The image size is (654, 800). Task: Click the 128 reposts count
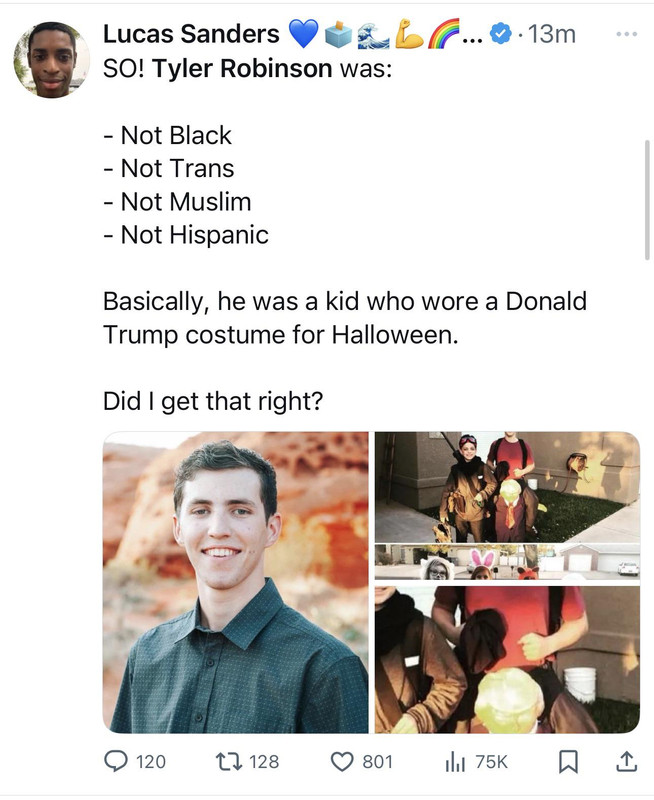pos(264,762)
